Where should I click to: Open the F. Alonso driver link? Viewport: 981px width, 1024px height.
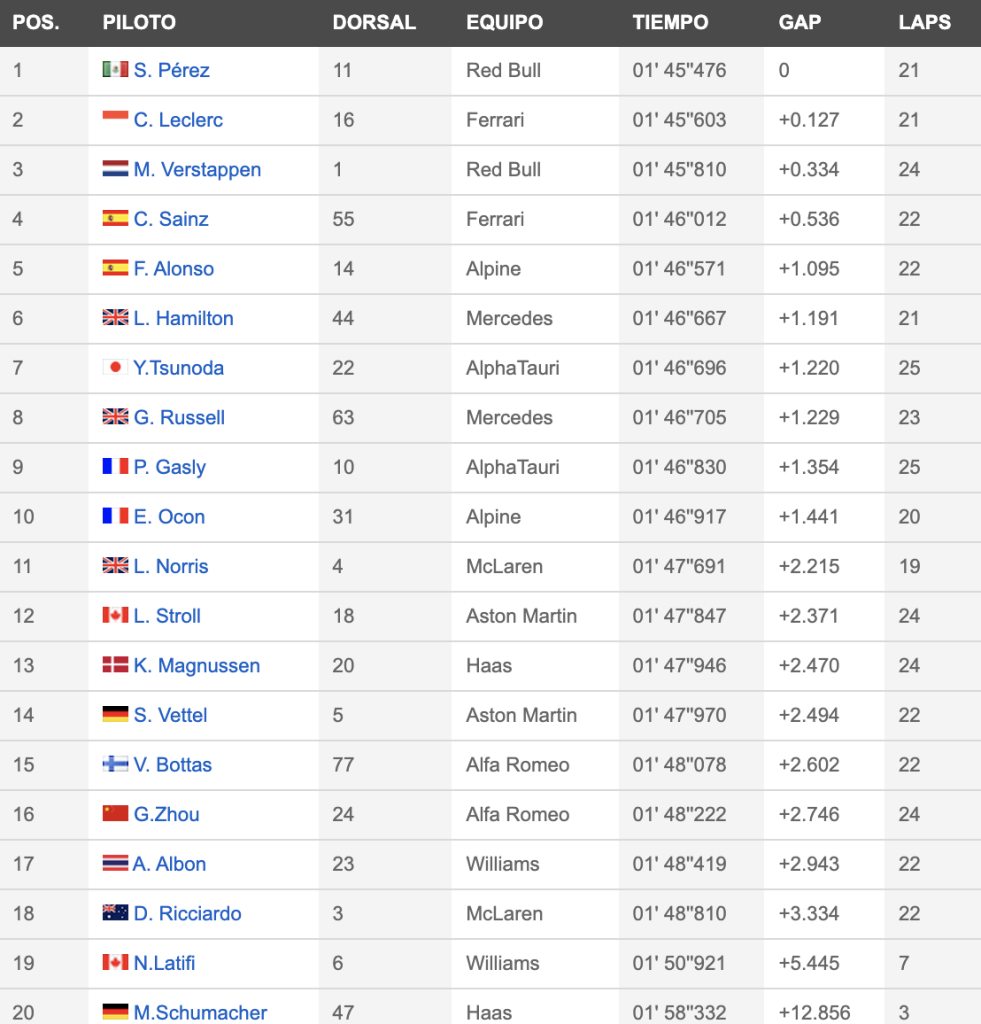point(174,268)
